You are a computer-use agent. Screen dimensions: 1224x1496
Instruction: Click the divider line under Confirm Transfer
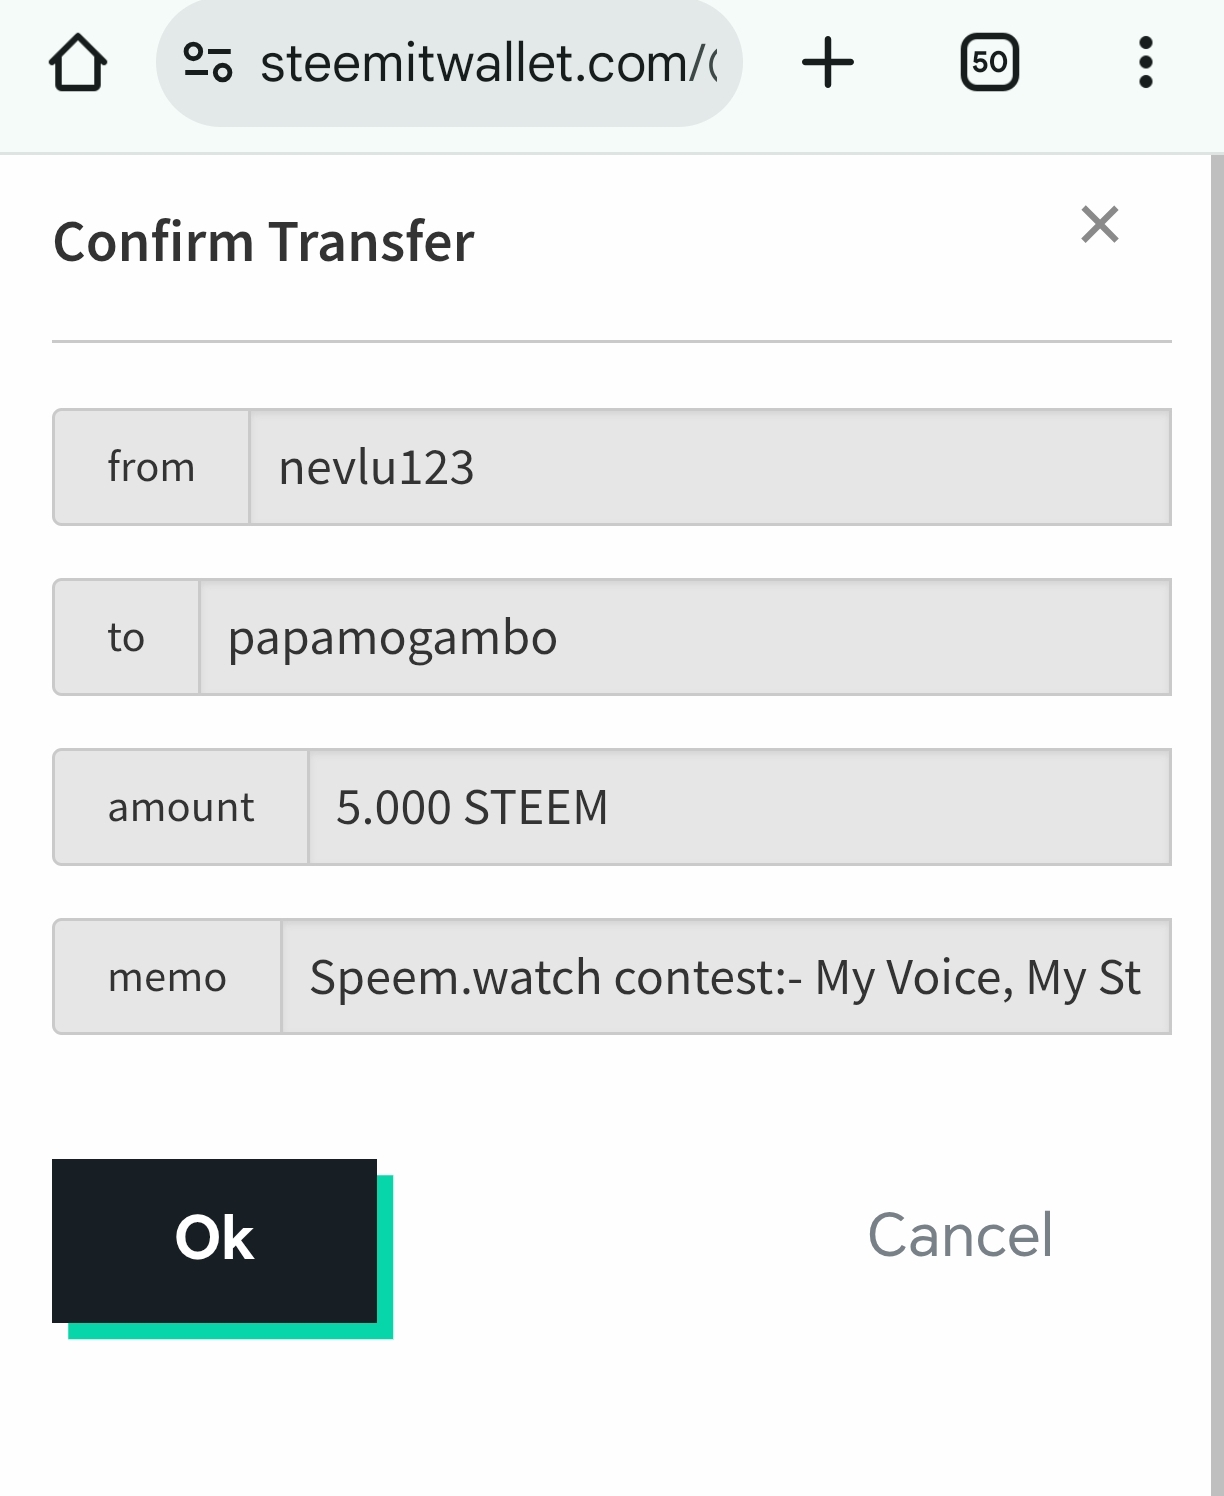pyautogui.click(x=611, y=342)
